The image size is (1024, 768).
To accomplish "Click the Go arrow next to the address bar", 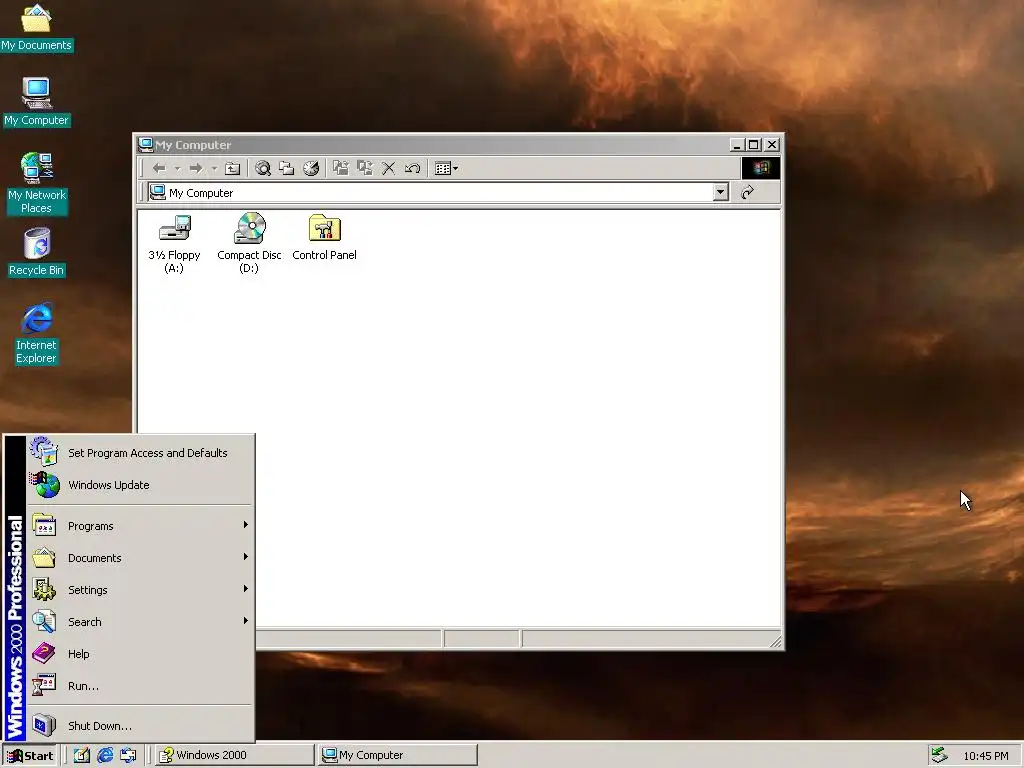I will pyautogui.click(x=748, y=192).
